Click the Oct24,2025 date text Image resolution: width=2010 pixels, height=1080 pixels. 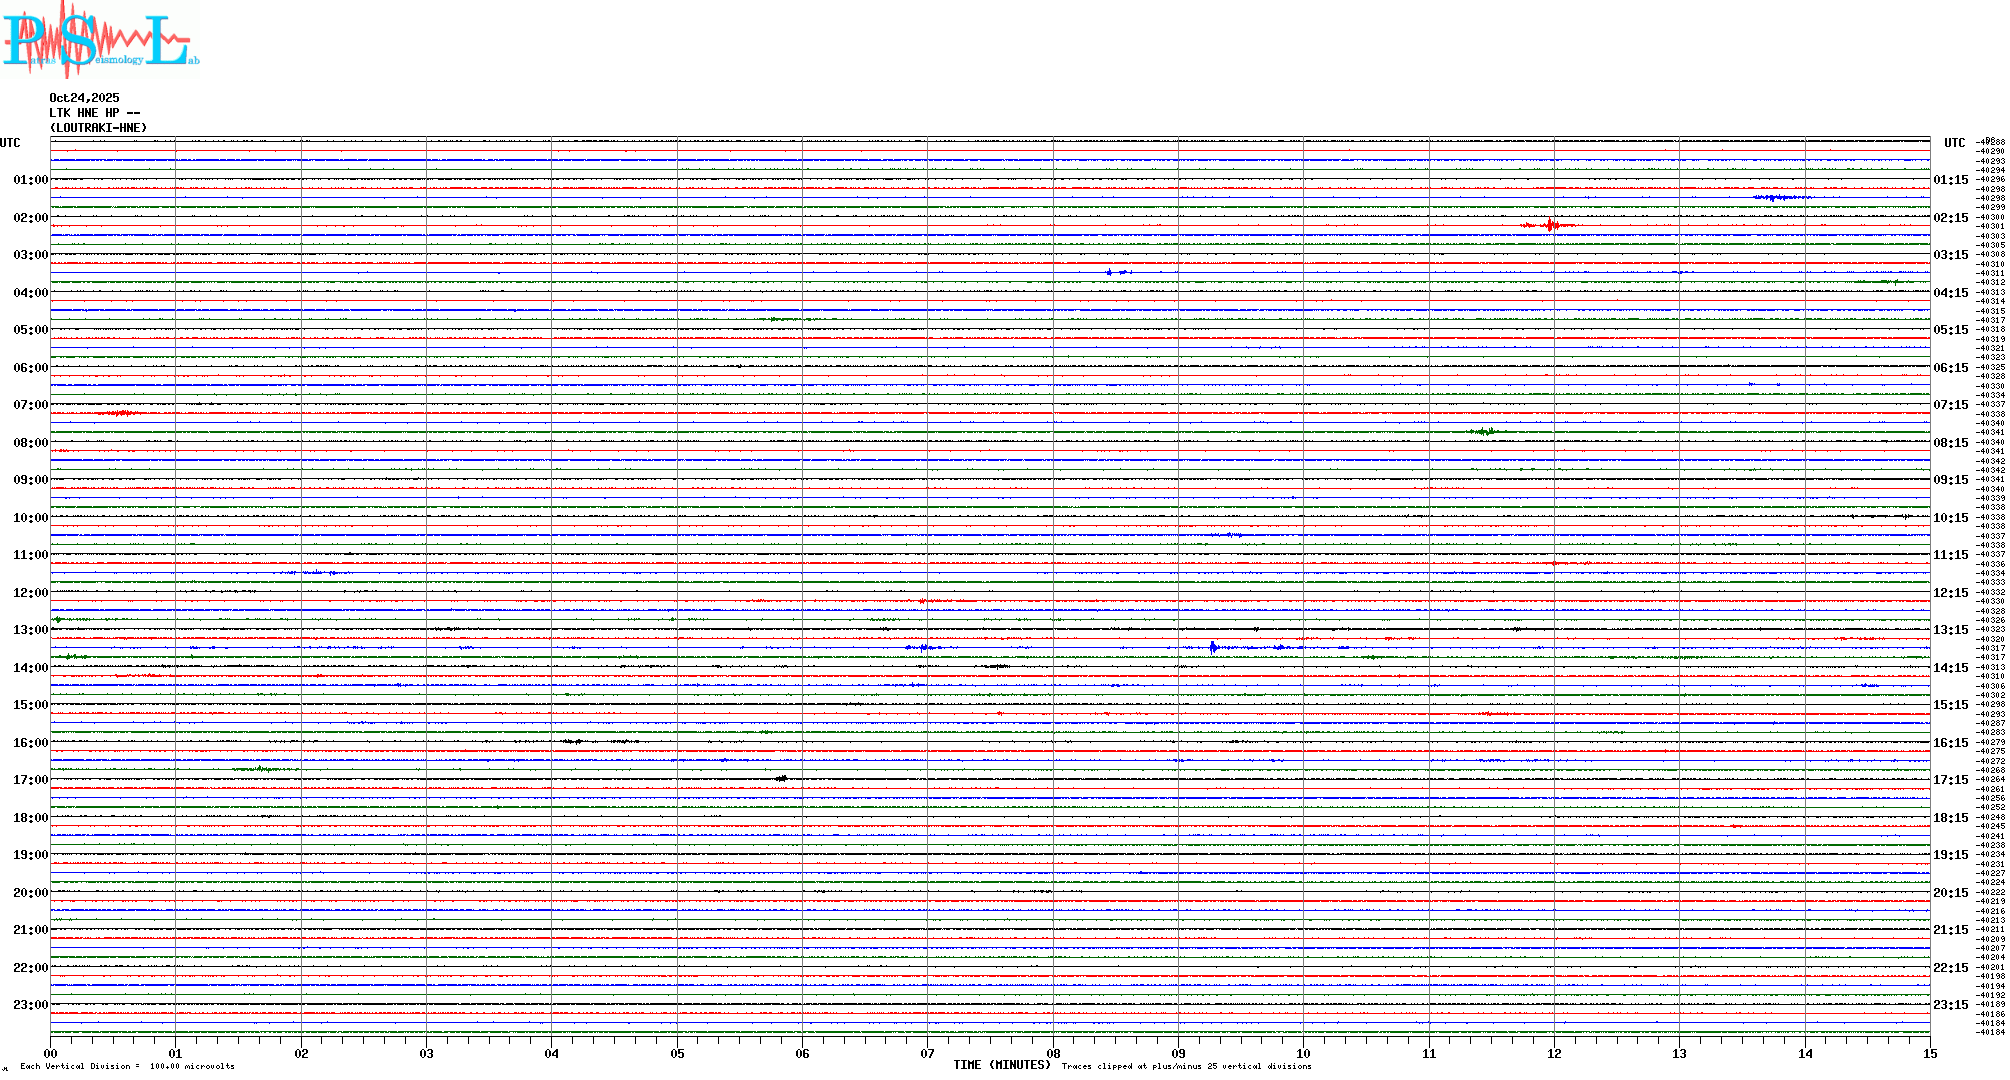click(84, 98)
